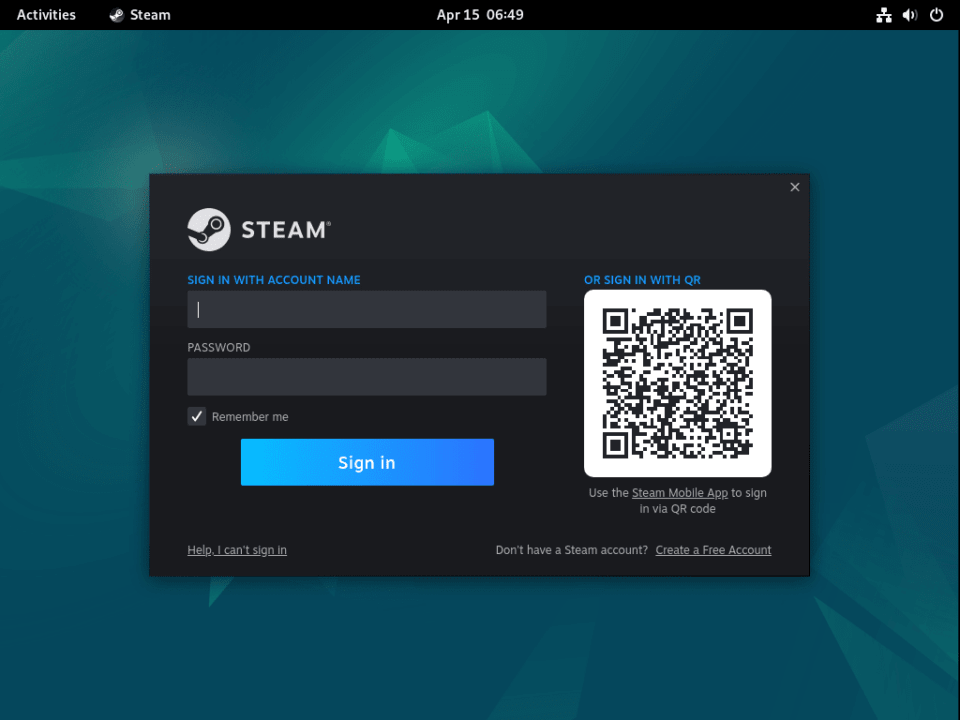Image resolution: width=960 pixels, height=720 pixels.
Task: Click the network status icon in top bar
Action: (x=884, y=15)
